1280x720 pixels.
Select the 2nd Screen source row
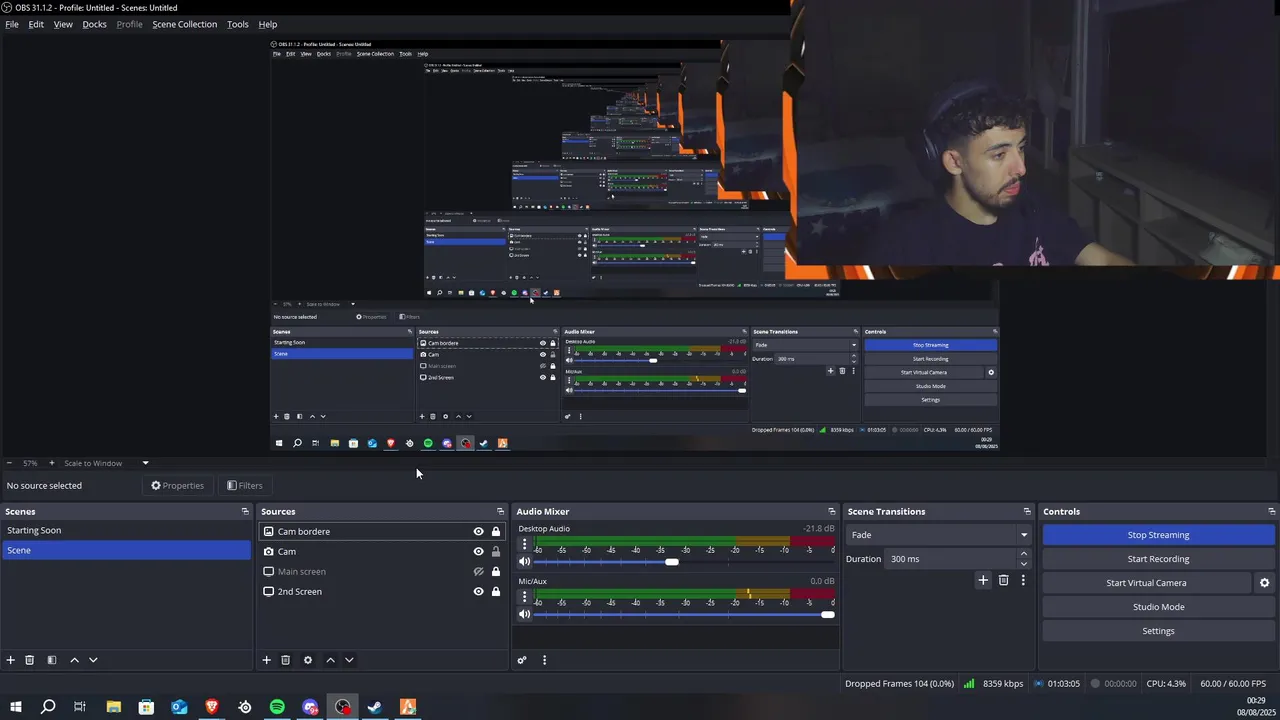click(x=381, y=592)
